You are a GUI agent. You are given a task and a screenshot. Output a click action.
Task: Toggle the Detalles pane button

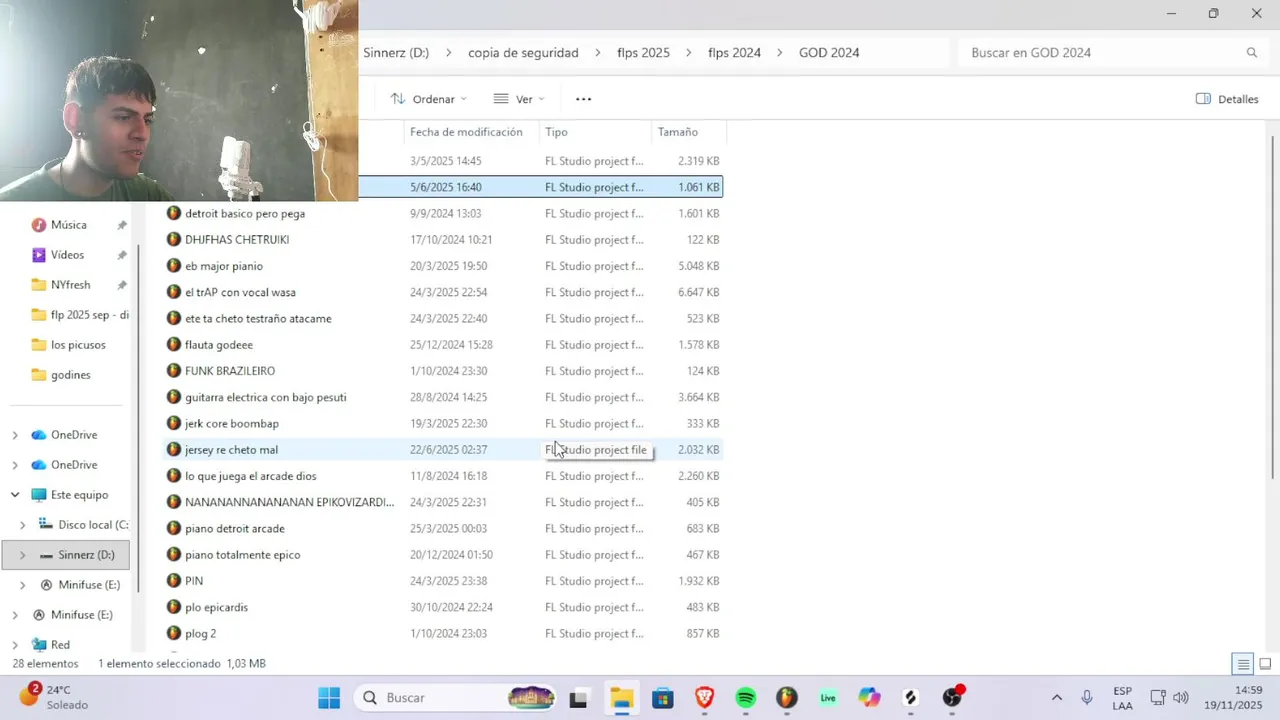coord(1227,99)
